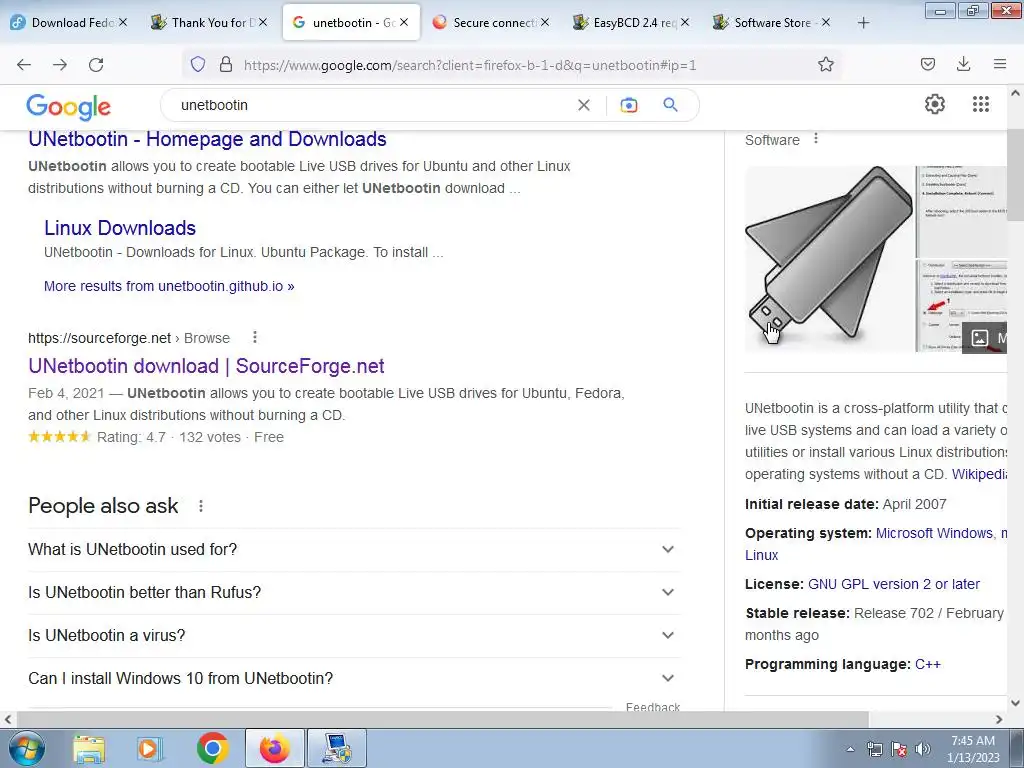Bookmark this page with the star icon
1024x768 pixels.
pyautogui.click(x=825, y=64)
